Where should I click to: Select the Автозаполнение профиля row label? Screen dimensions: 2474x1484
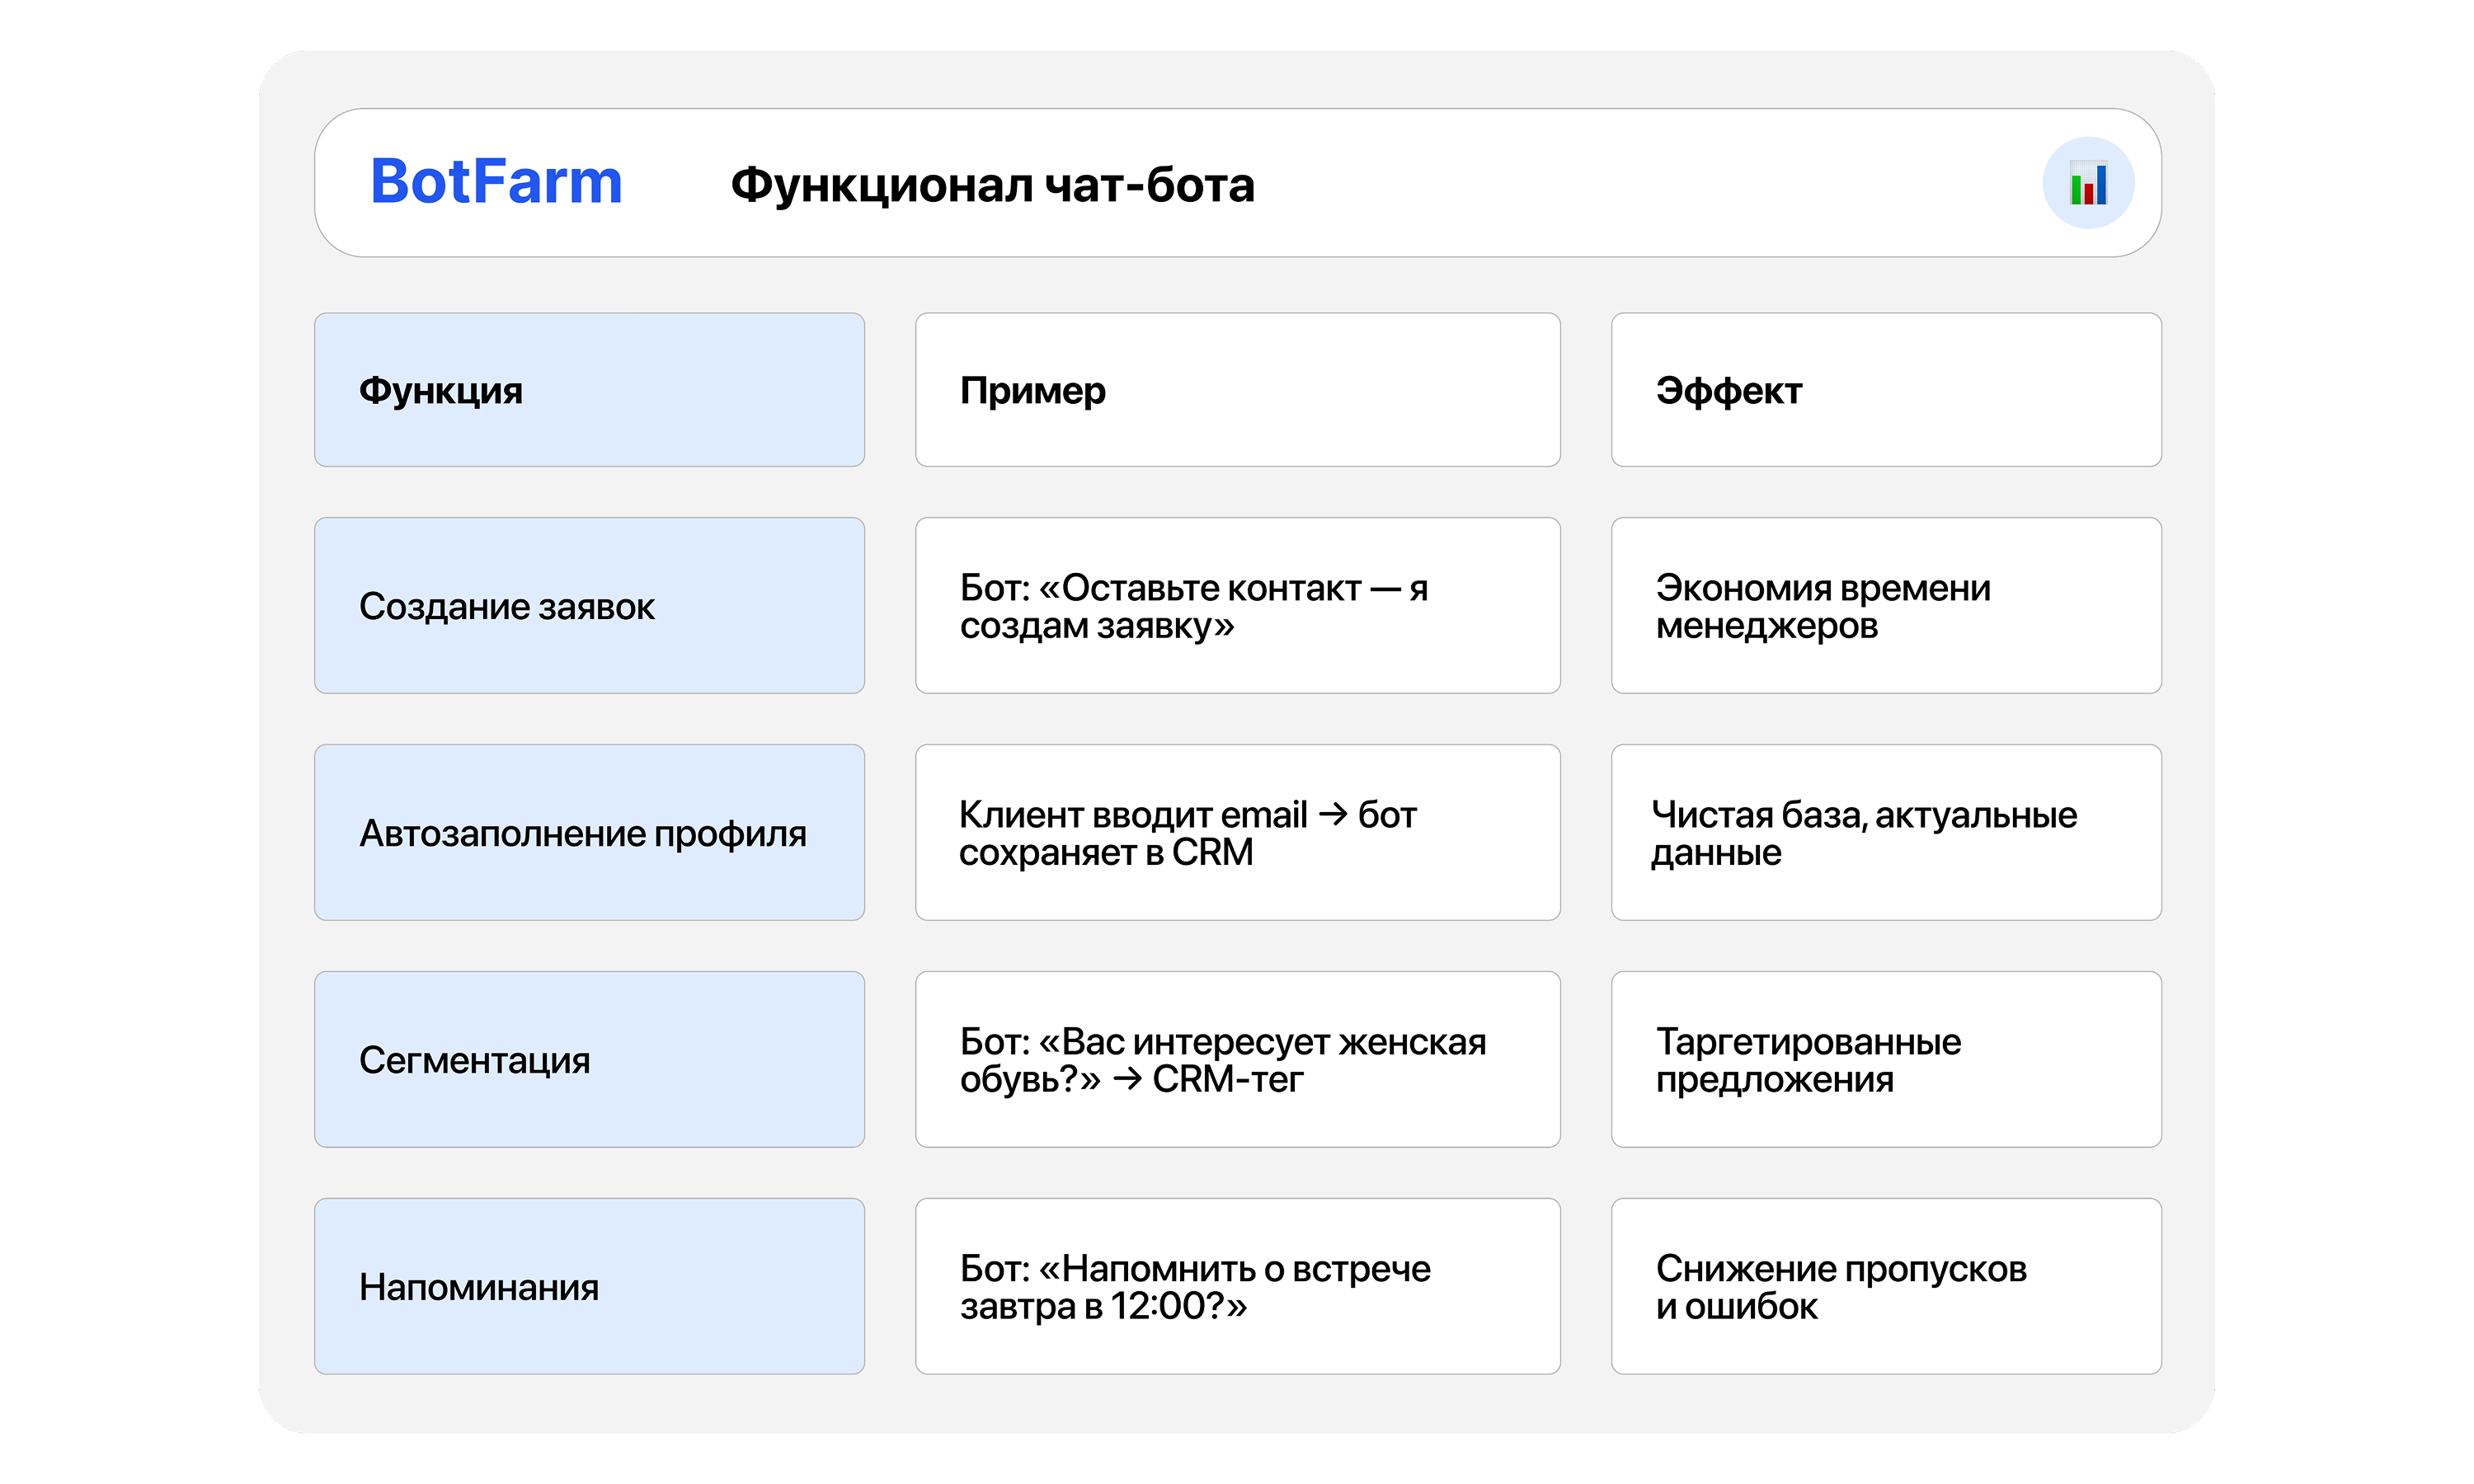(589, 833)
